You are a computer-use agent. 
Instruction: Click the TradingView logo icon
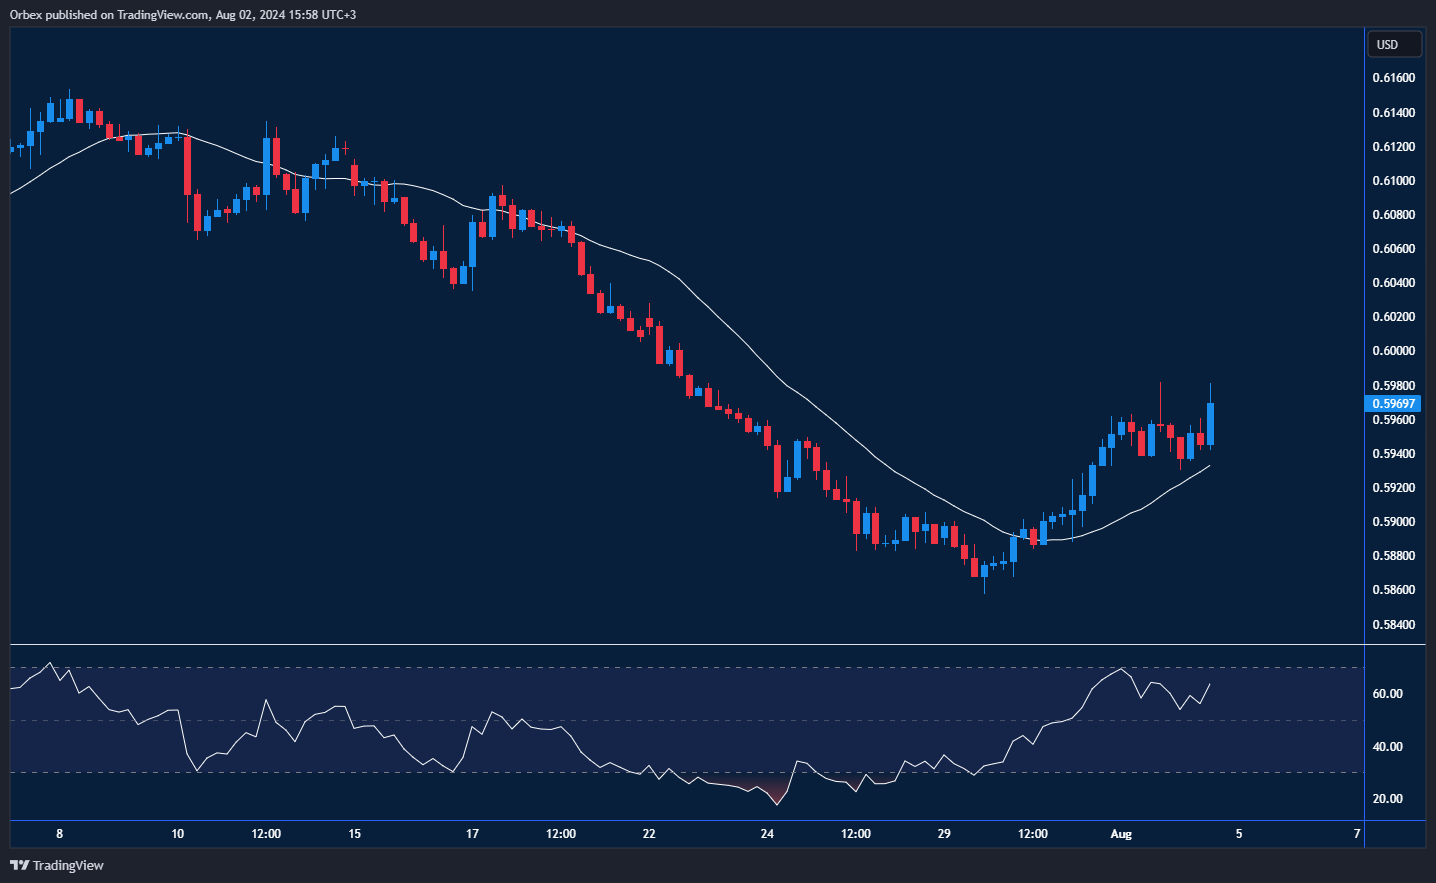click(19, 865)
